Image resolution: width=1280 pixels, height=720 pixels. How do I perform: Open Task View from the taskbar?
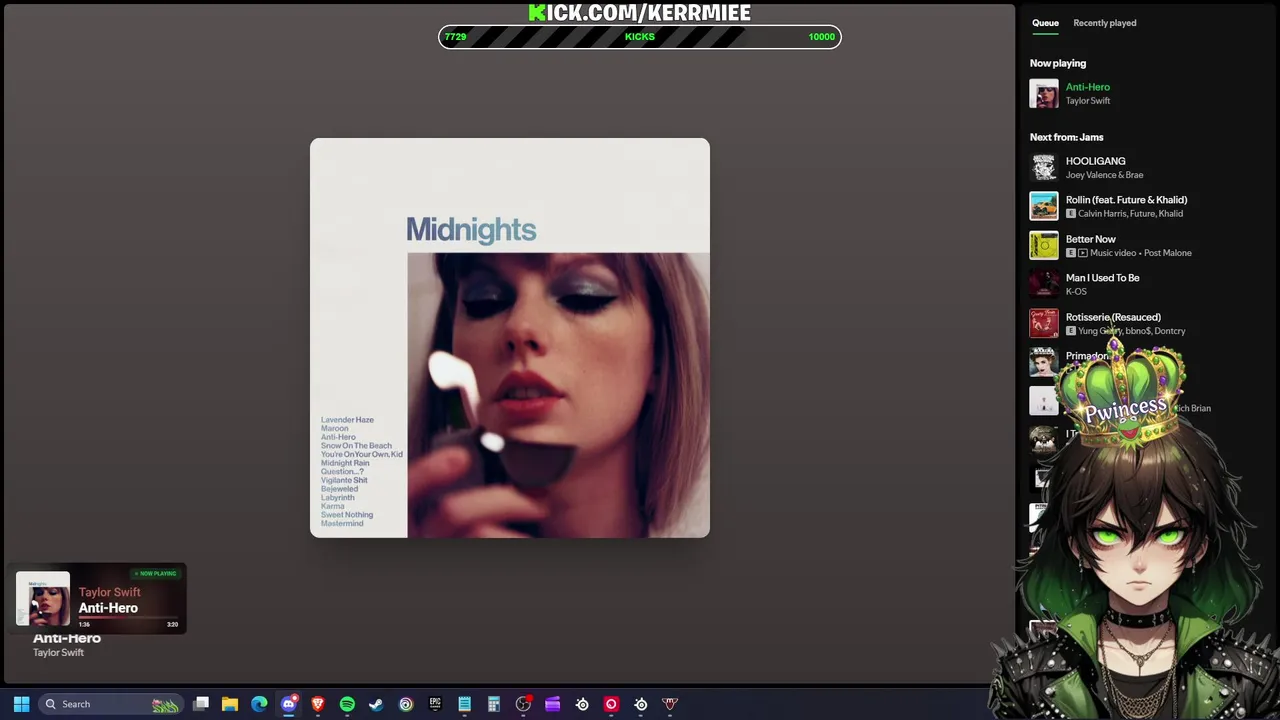coord(201,704)
